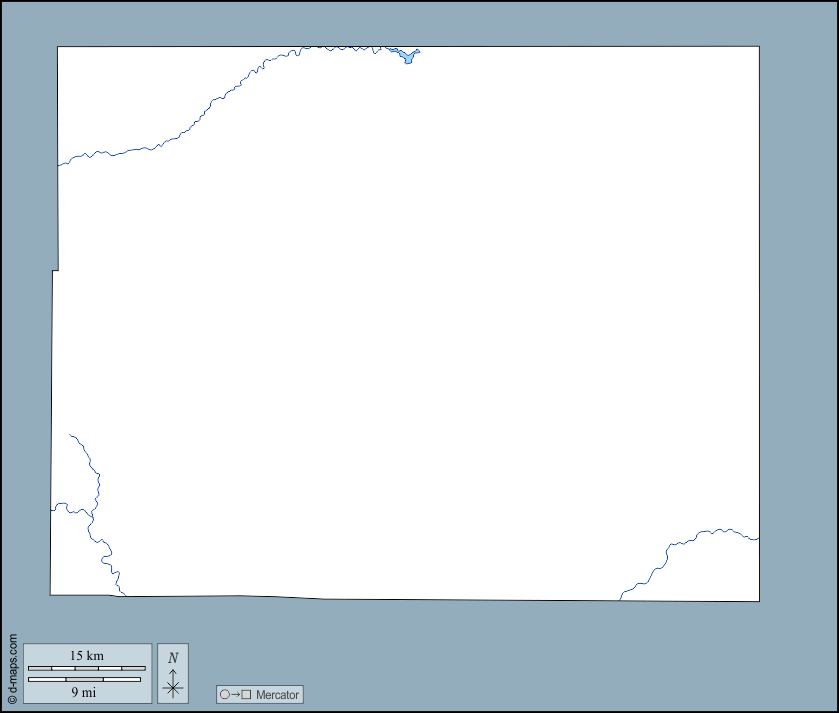
Task: Click the miles scale bar
Action: 84,680
